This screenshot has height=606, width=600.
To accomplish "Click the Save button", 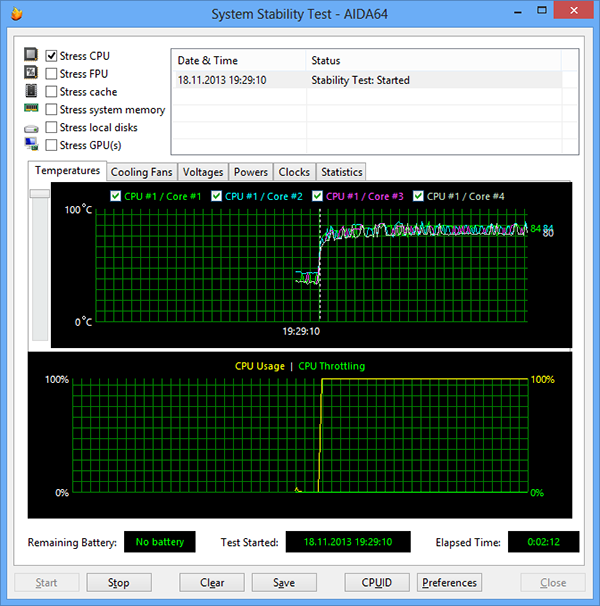I will point(284,582).
